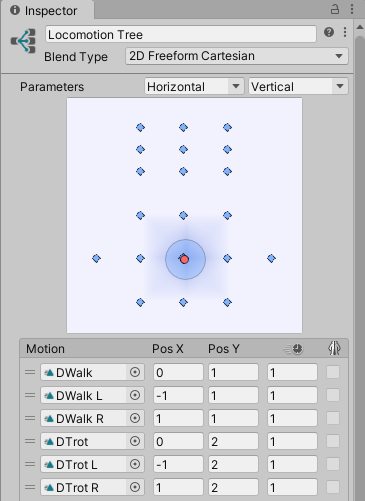Click the DWalk R motion field

(92, 418)
